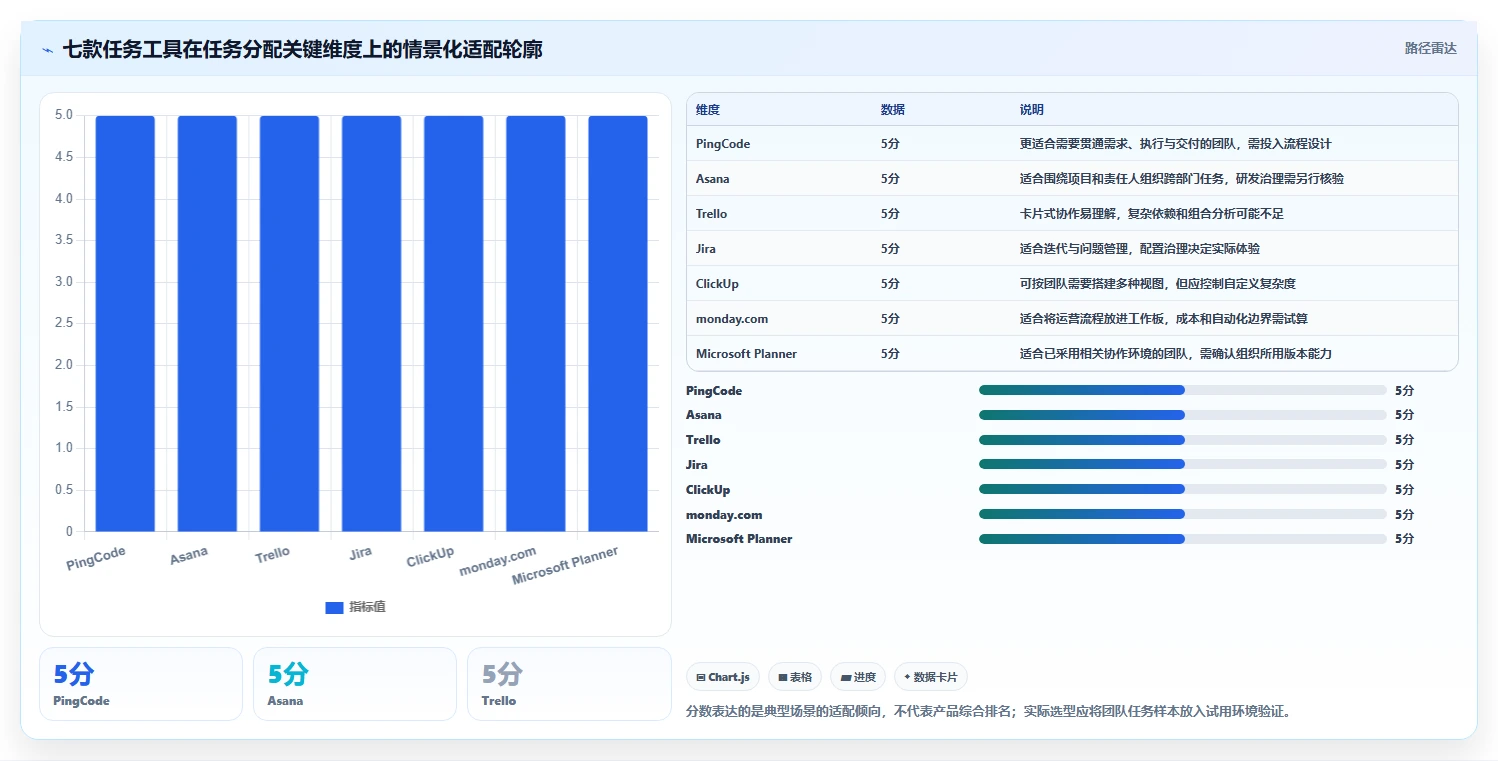Click the Microsoft Planner progress bar
1498x761 pixels.
[x=1182, y=538]
